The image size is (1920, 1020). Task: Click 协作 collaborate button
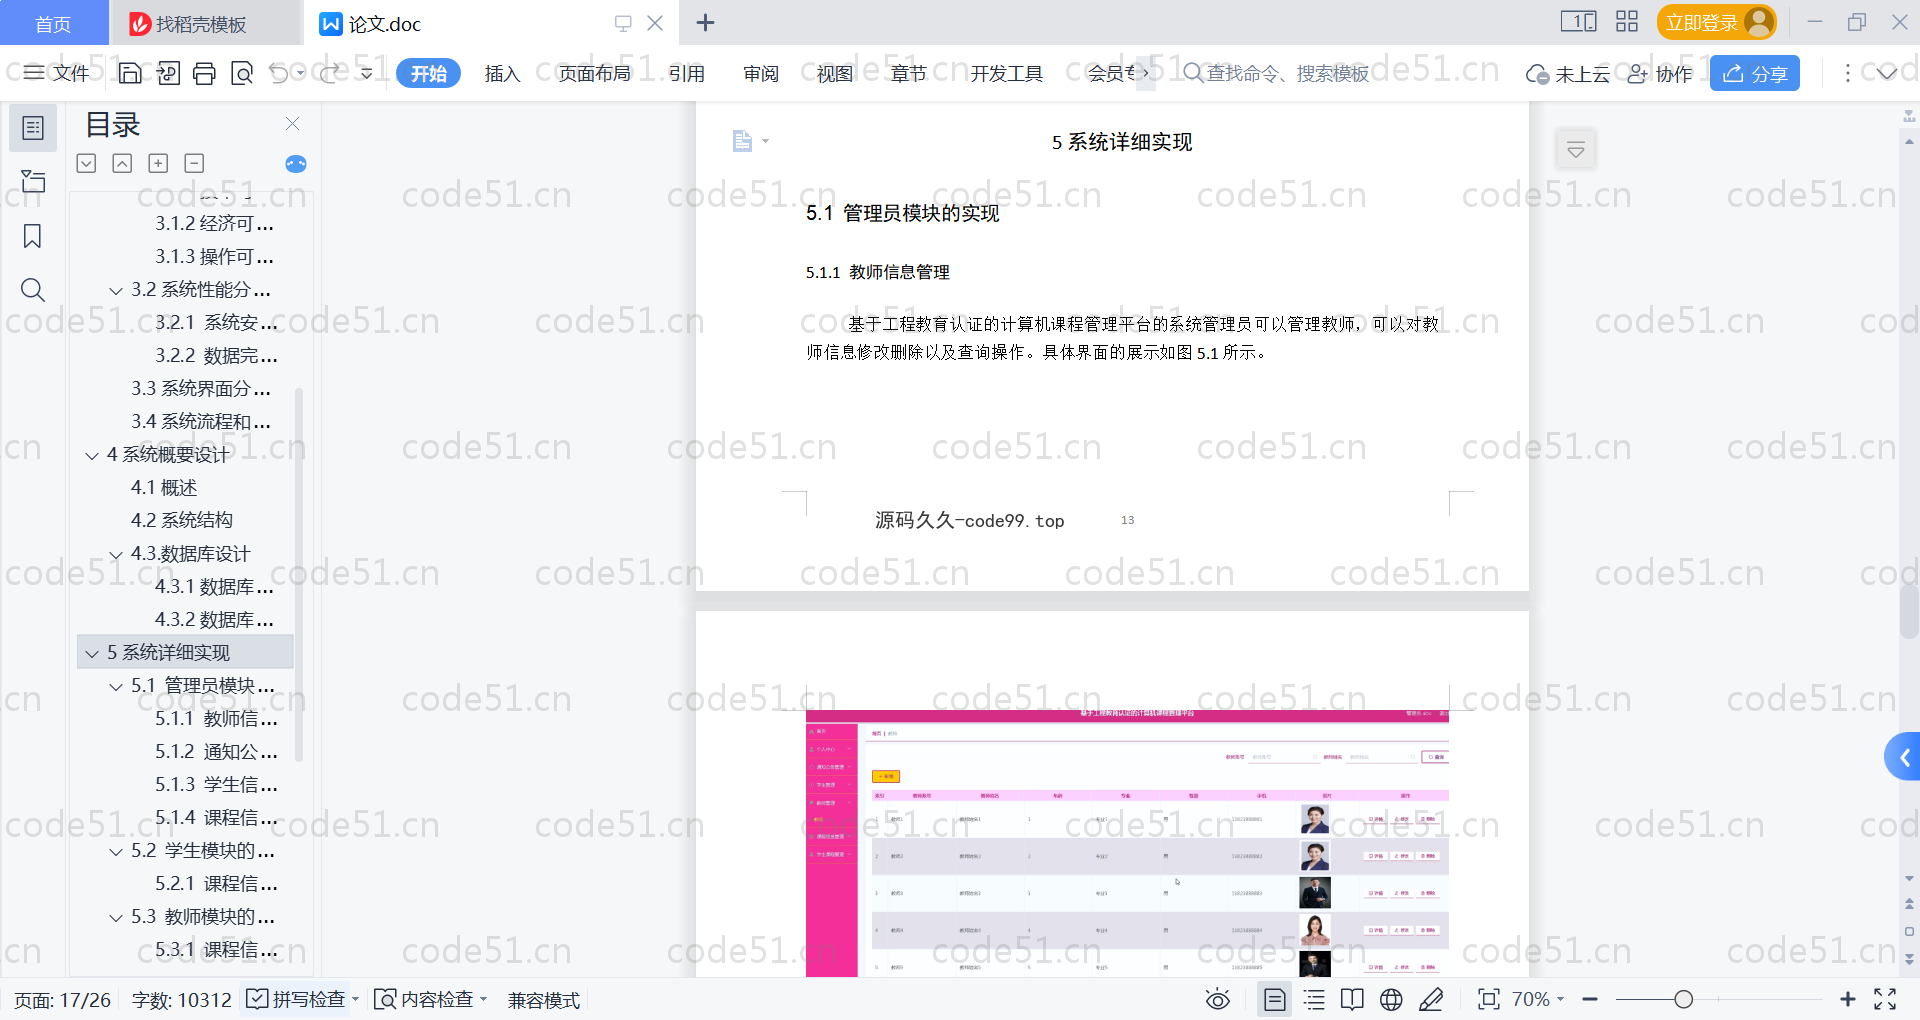[1660, 73]
